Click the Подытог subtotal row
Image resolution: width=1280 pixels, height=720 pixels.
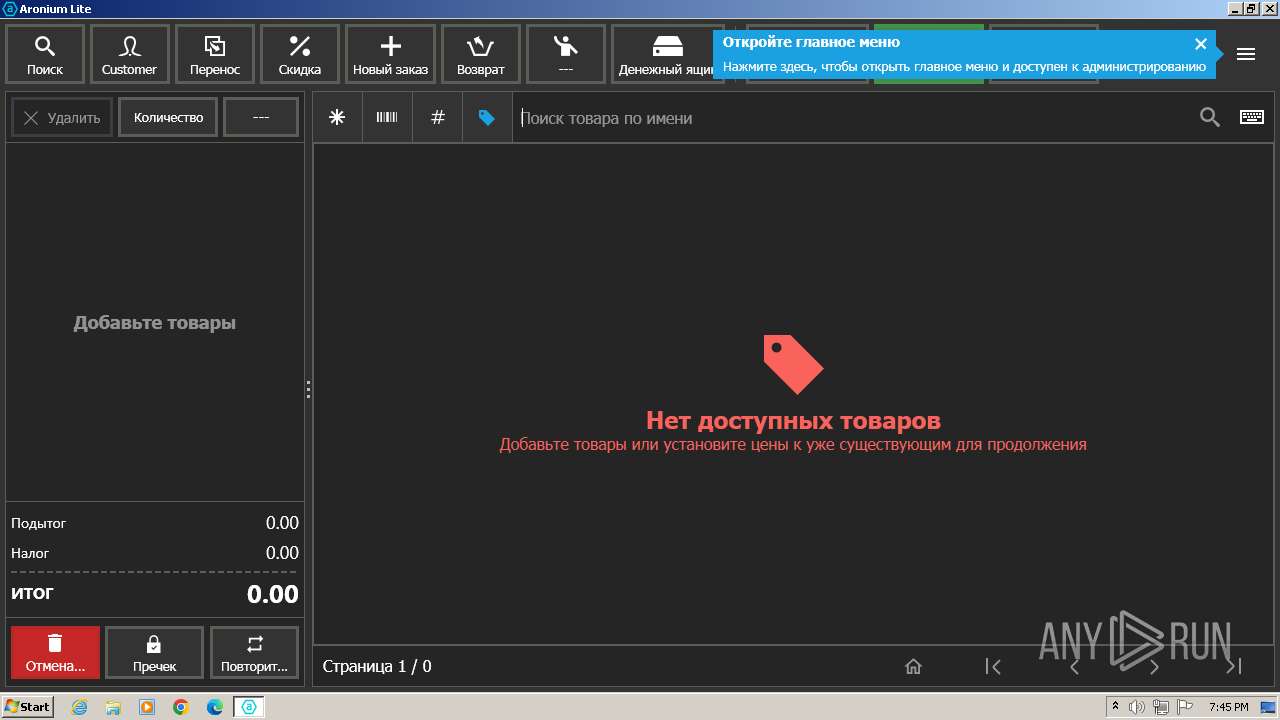pos(155,523)
